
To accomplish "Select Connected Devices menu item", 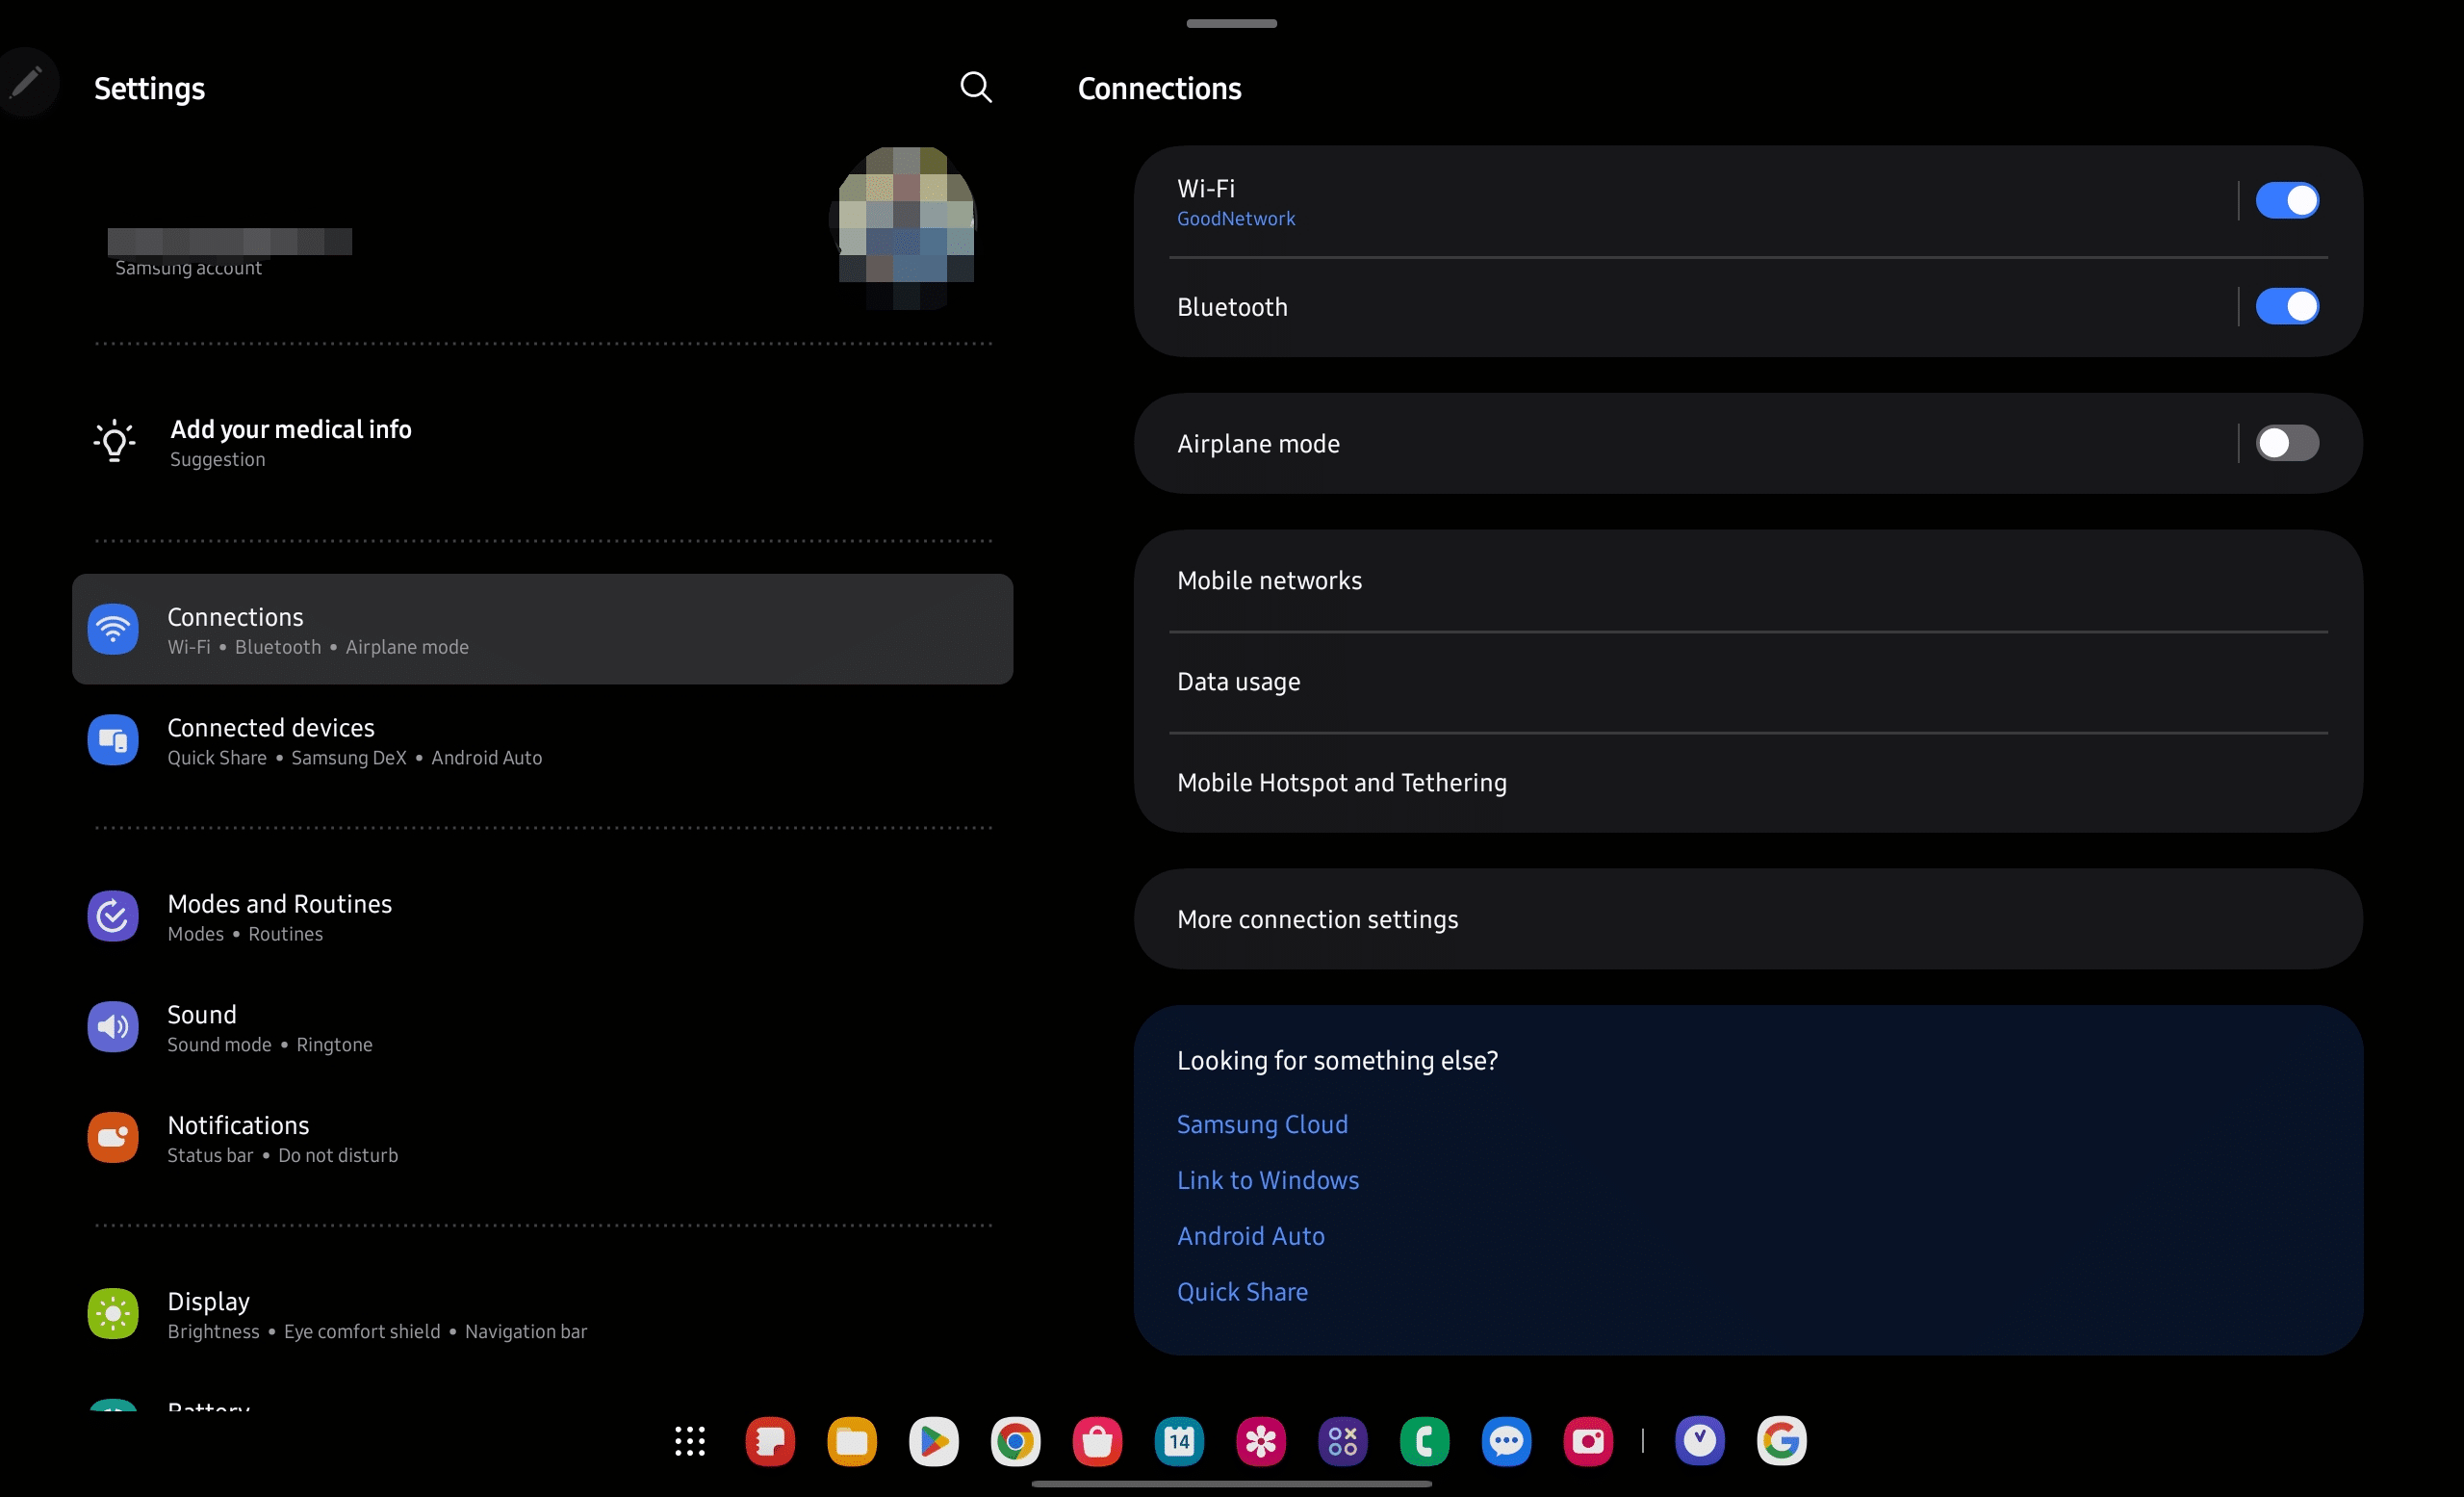I will [x=542, y=739].
